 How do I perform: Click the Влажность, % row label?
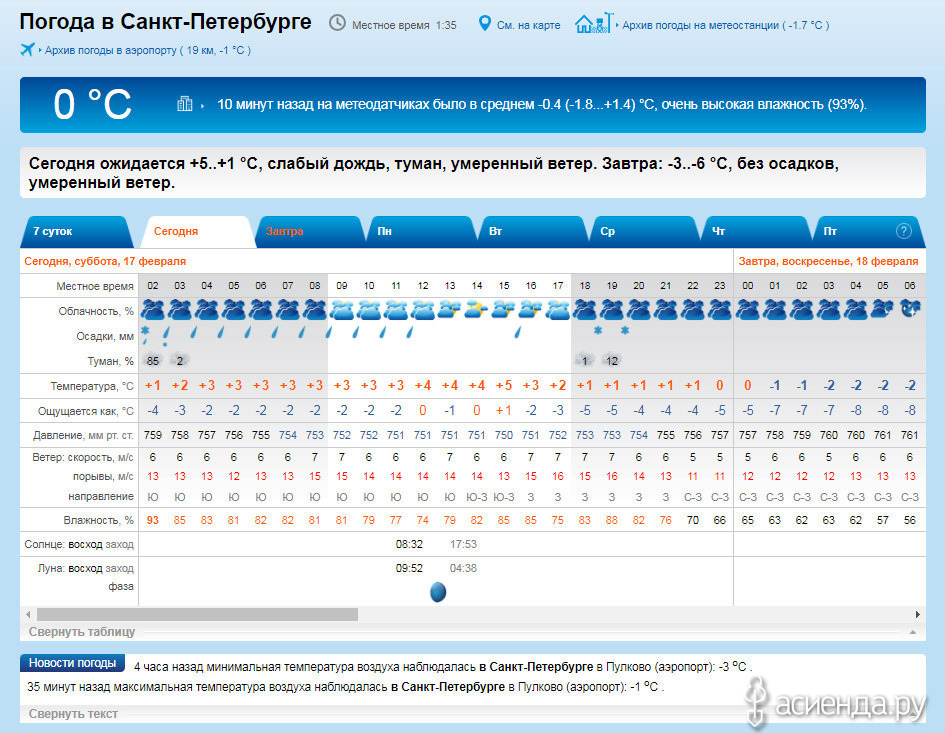[99, 520]
